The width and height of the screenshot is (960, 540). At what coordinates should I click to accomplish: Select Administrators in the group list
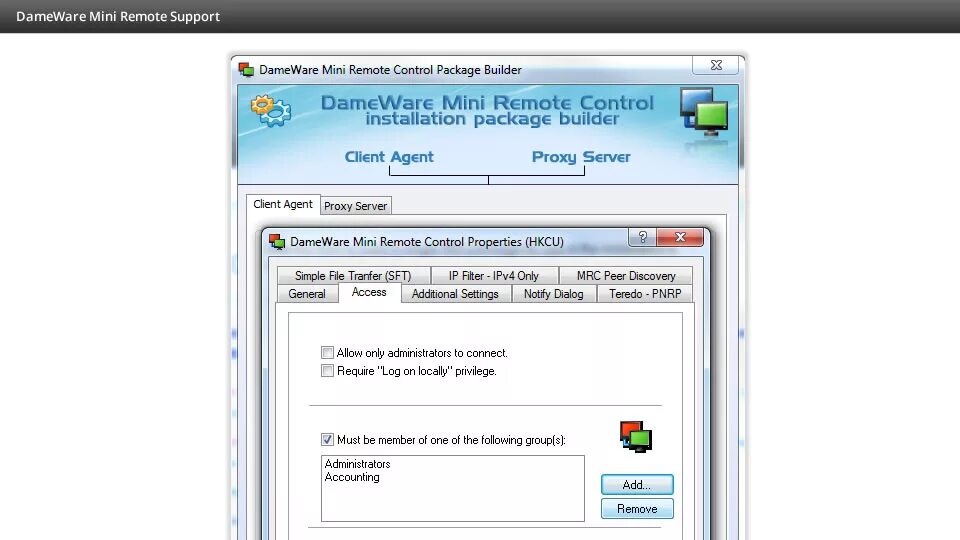358,464
